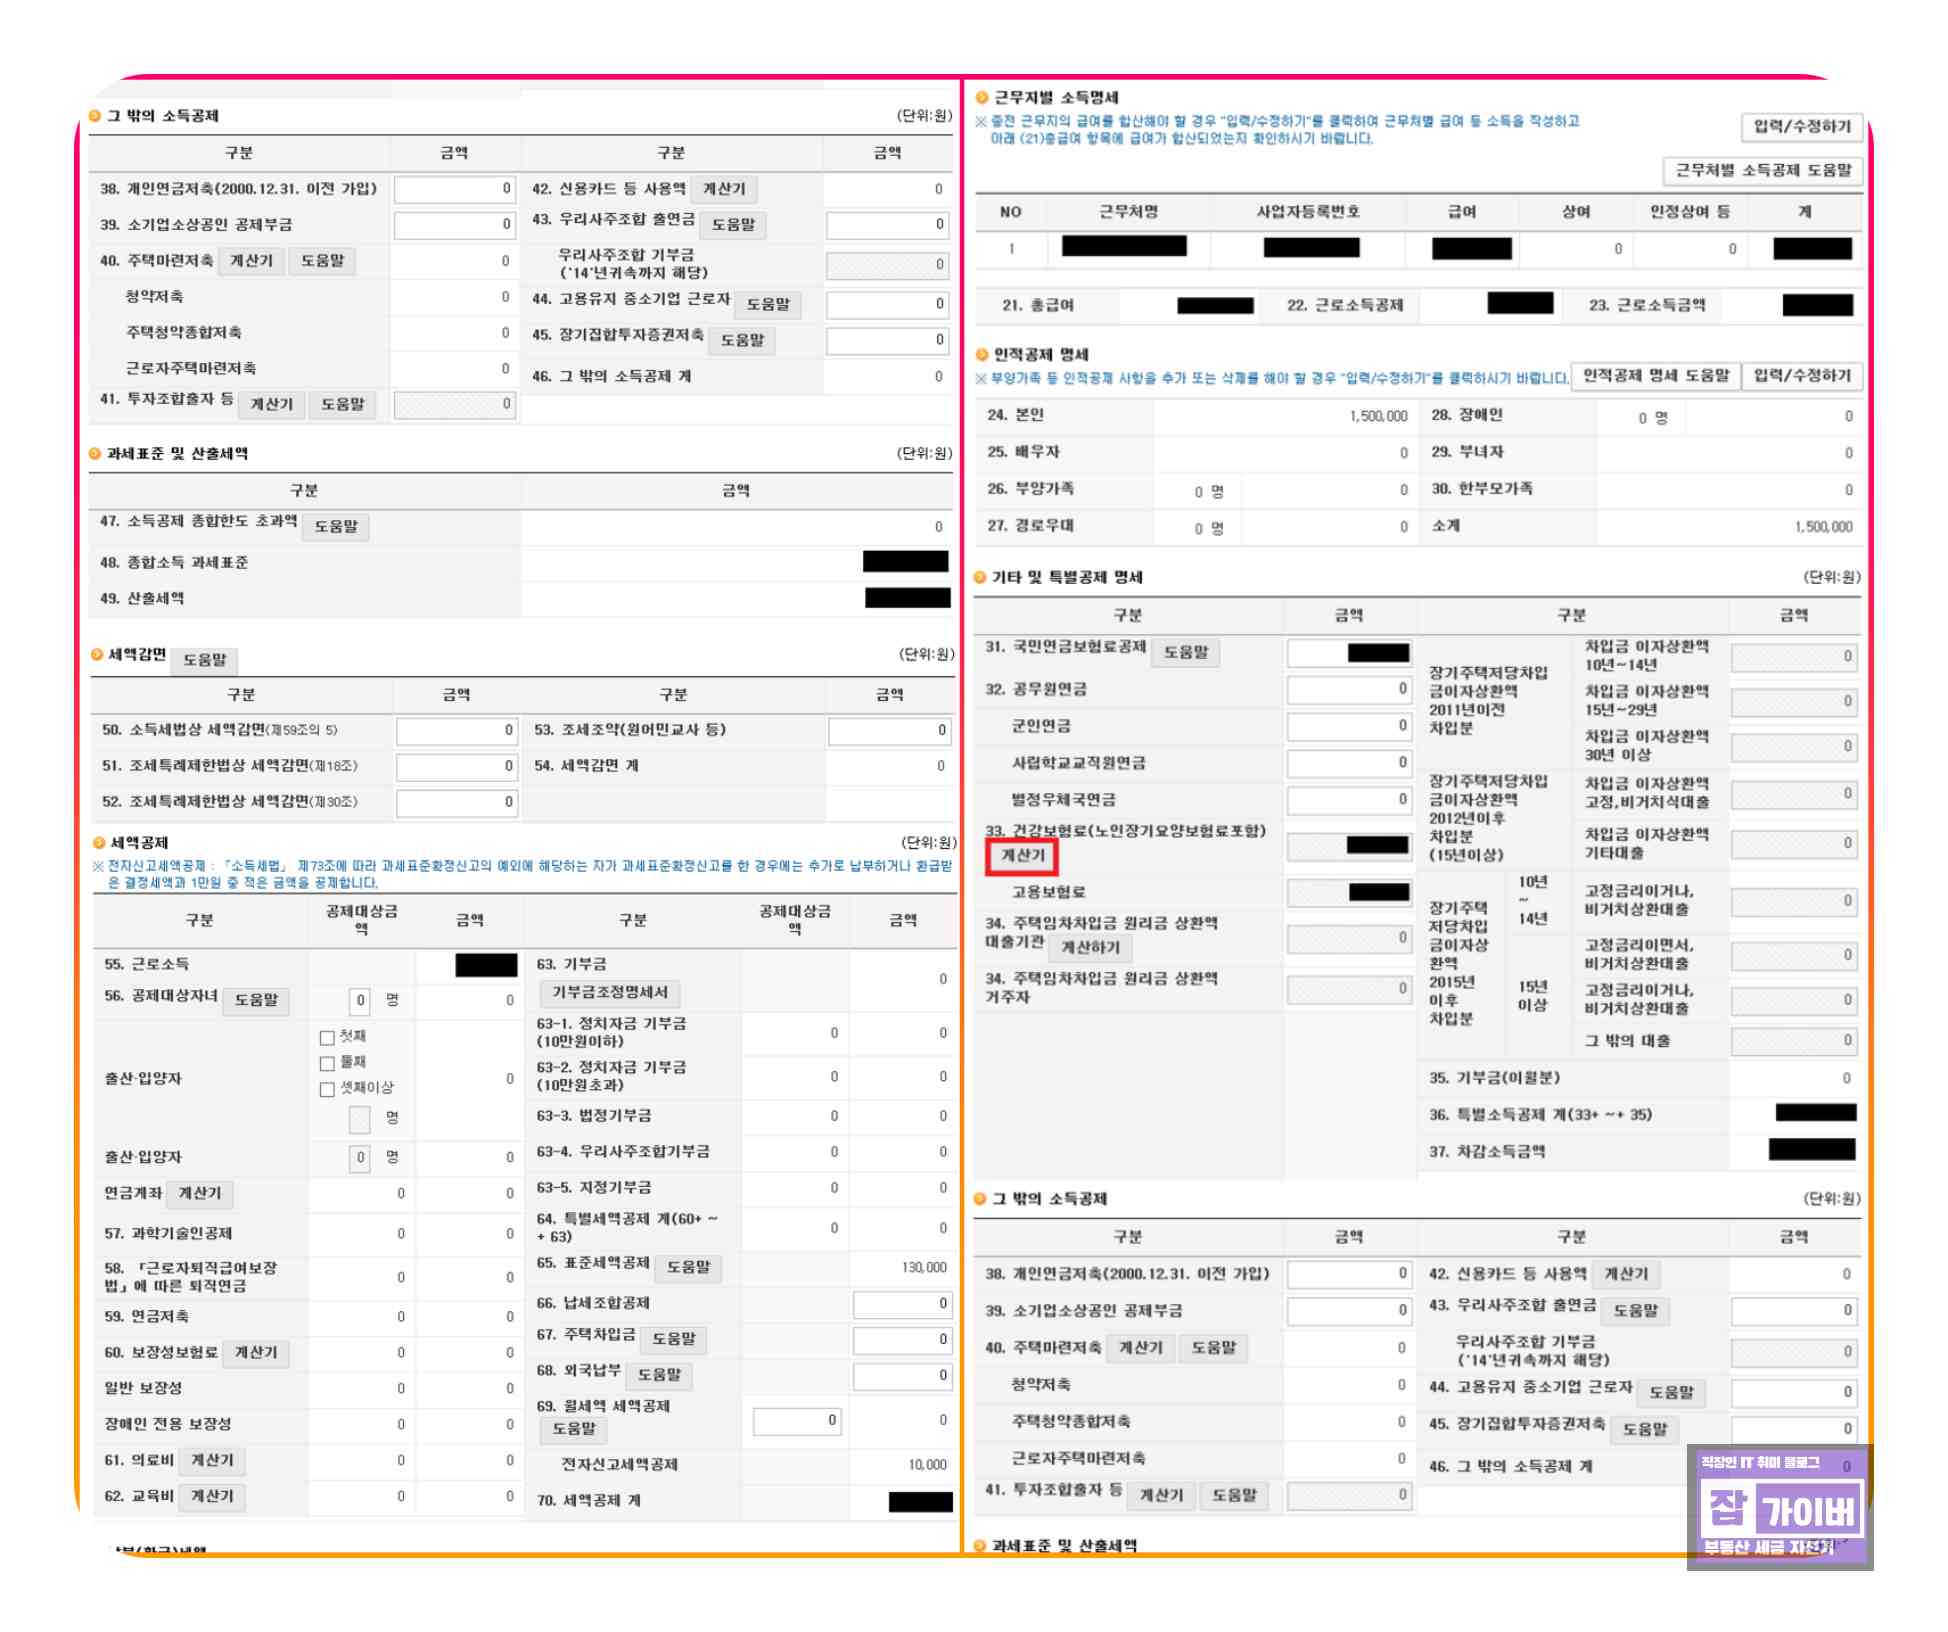Click 입력/수정하기 for 근무지별 소득명세

click(x=1802, y=127)
